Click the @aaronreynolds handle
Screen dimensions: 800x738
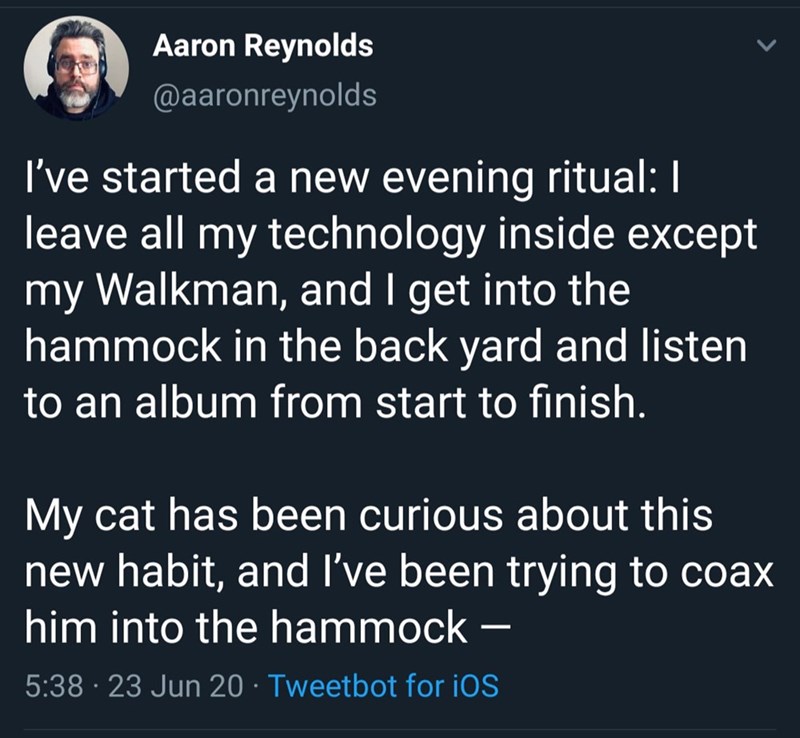[x=265, y=95]
